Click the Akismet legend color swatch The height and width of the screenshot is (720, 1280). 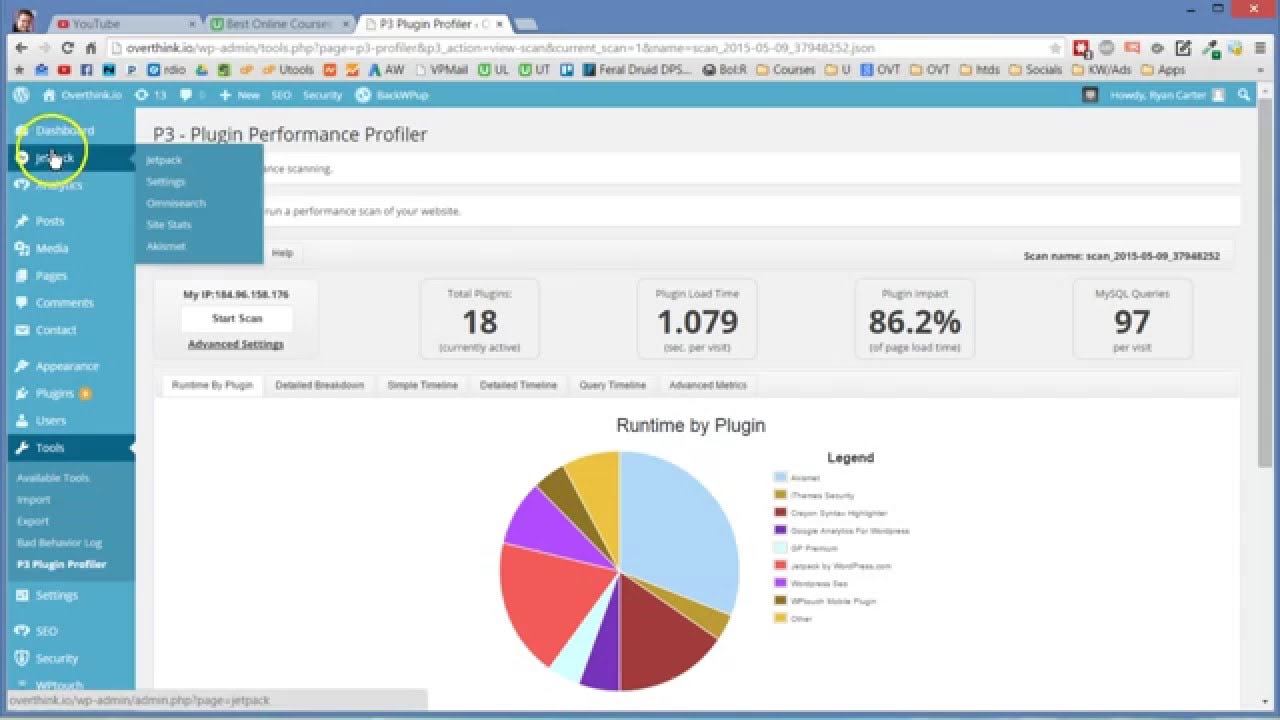pyautogui.click(x=780, y=478)
